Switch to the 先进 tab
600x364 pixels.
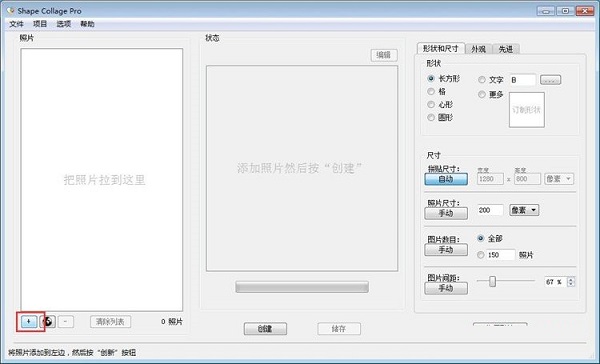click(506, 49)
